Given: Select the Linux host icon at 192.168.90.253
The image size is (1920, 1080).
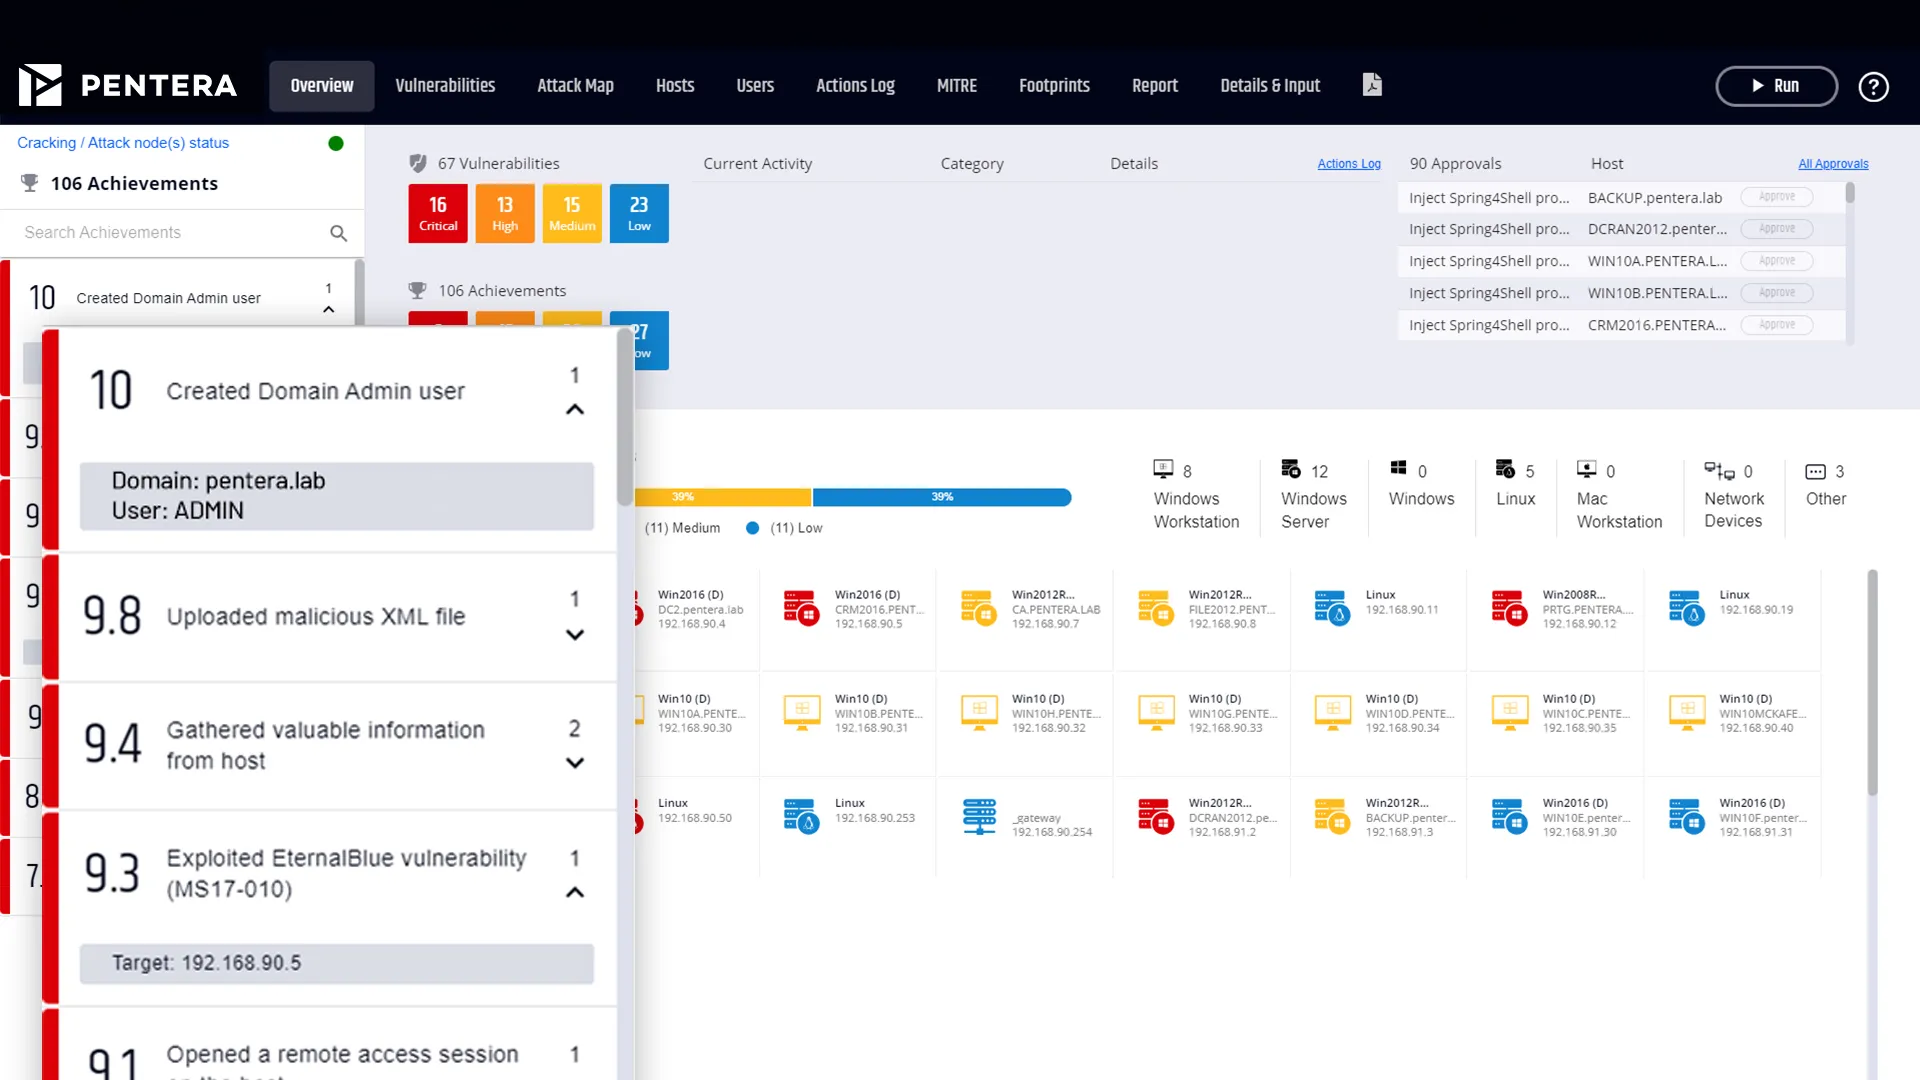Looking at the screenshot, I should point(801,816).
